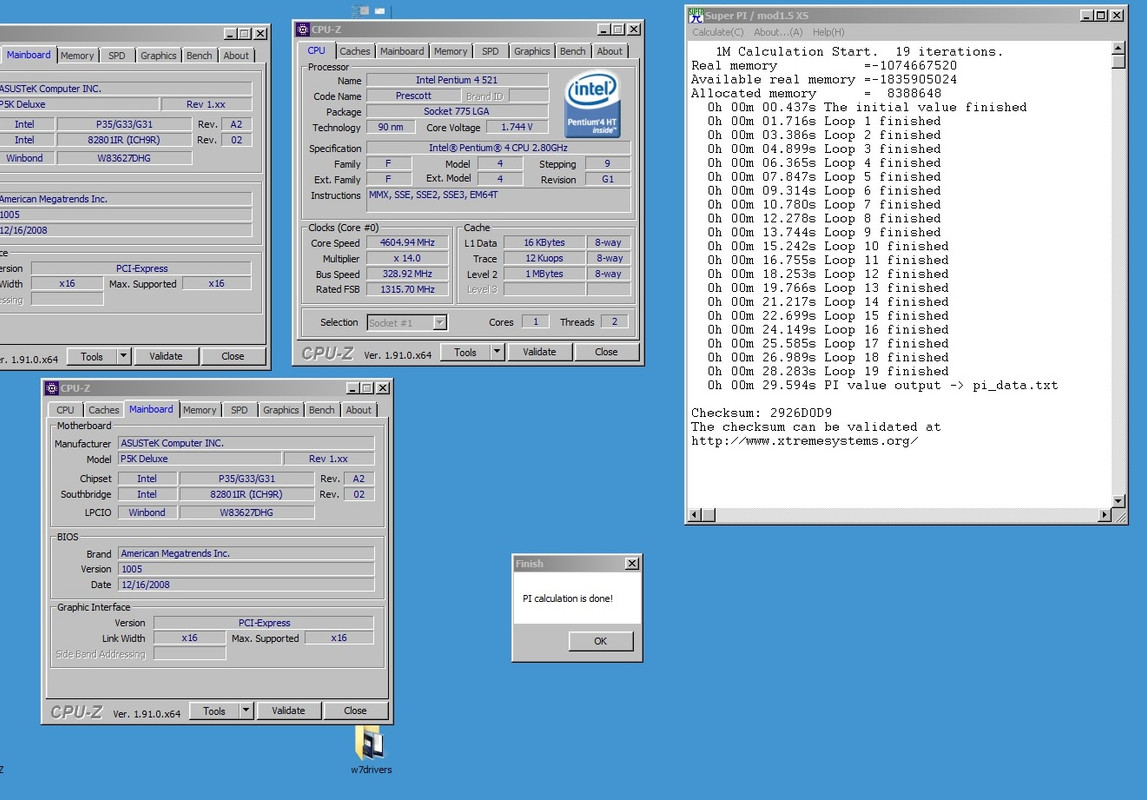Click BIOS date 12/16/2008 in bottom CPU-Z
This screenshot has height=800, width=1147.
246,584
